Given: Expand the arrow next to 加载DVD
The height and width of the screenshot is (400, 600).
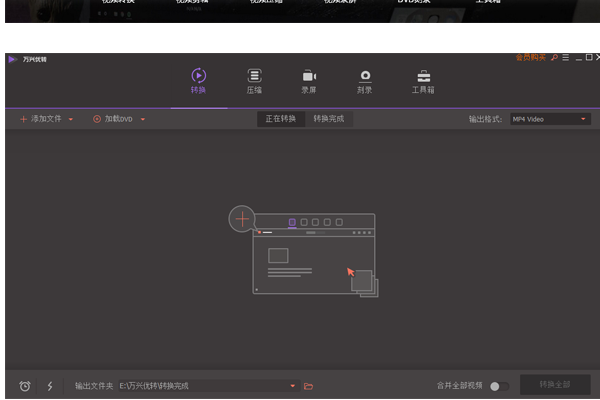Looking at the screenshot, I should (x=143, y=119).
